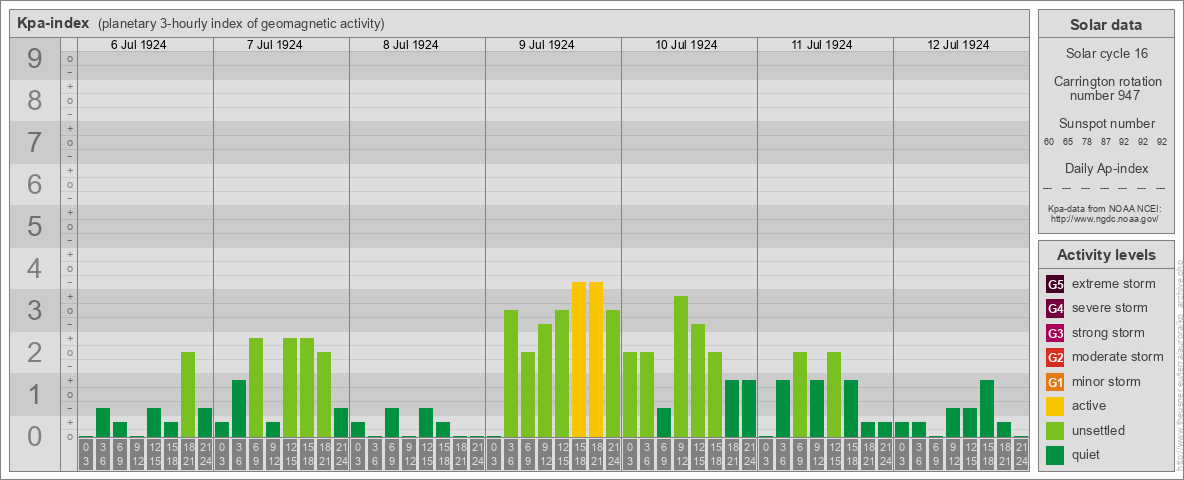Click the unsettled label in legend
This screenshot has height=480, width=1184.
pos(1099,430)
